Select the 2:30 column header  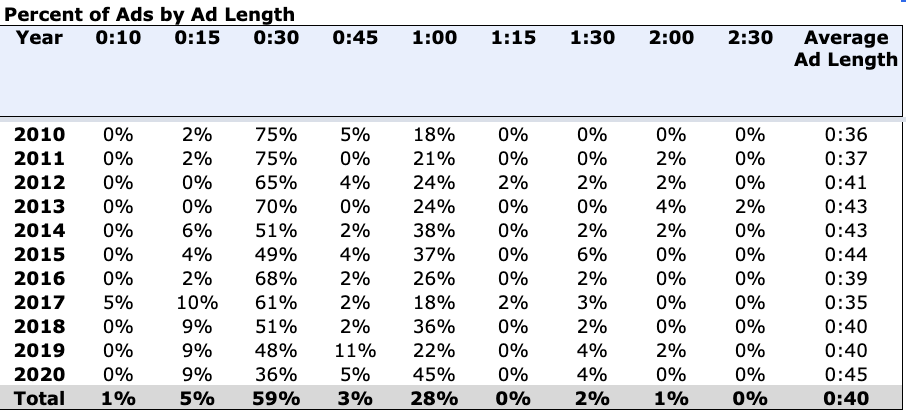click(750, 38)
